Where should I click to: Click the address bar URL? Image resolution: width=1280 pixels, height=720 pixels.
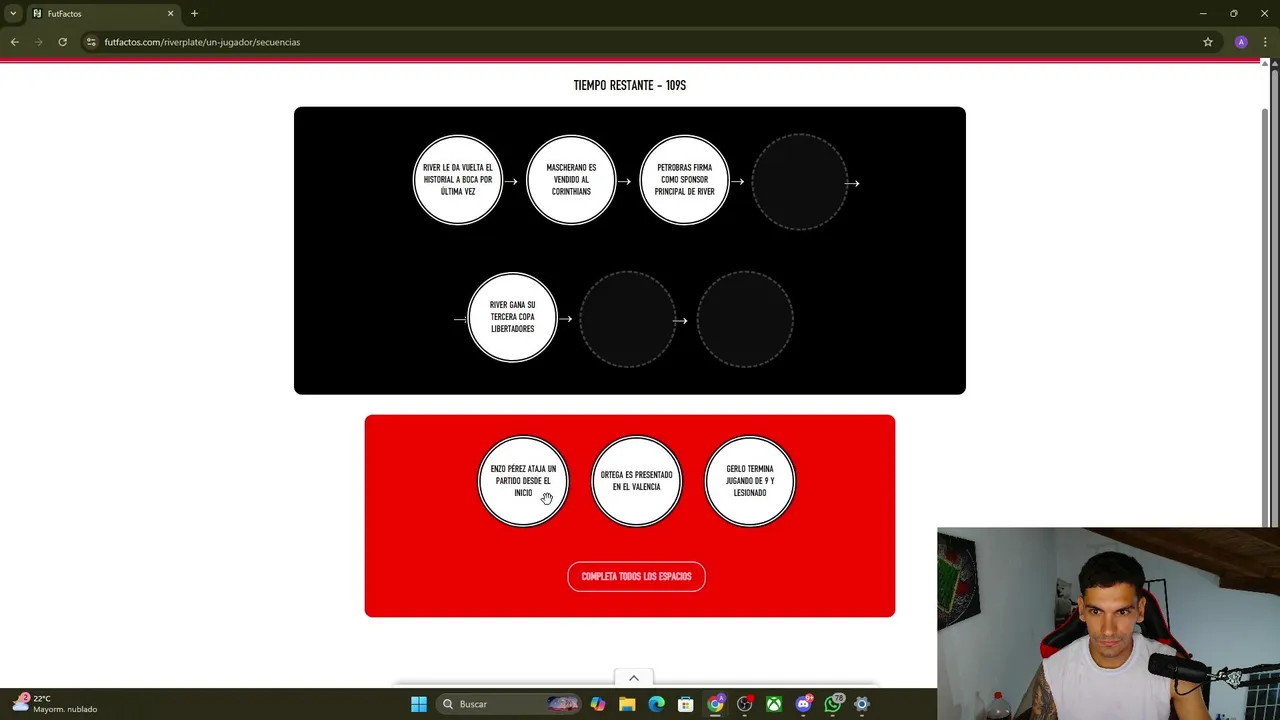coord(202,42)
